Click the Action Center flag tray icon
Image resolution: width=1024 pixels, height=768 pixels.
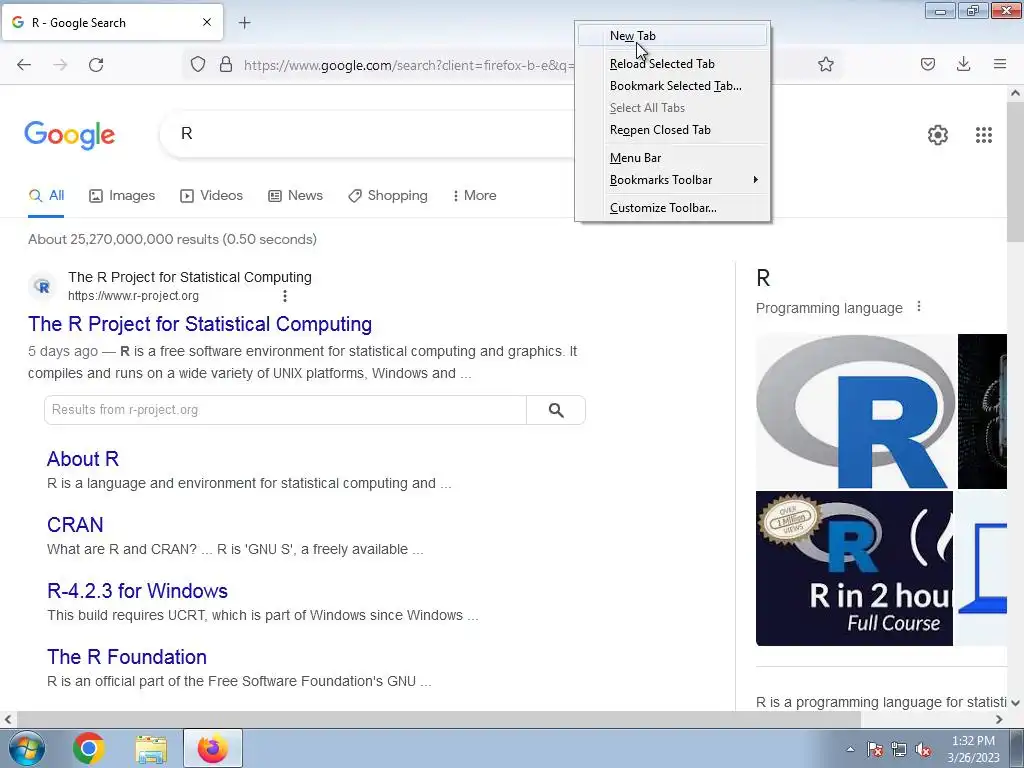875,750
